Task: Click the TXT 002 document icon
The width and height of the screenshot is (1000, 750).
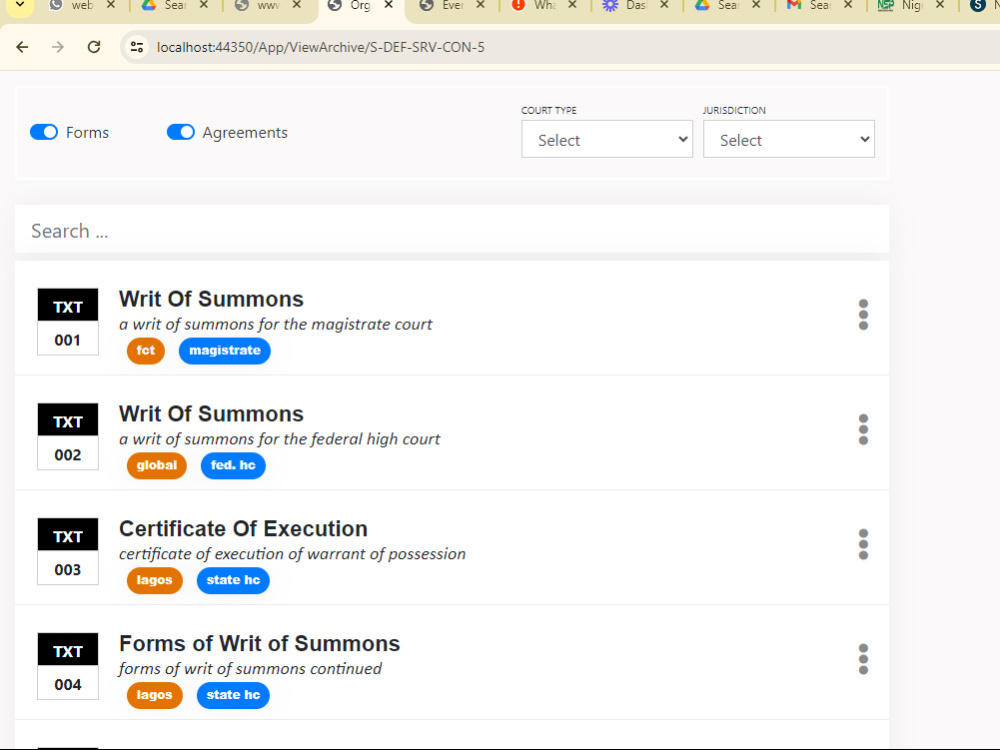Action: coord(68,436)
